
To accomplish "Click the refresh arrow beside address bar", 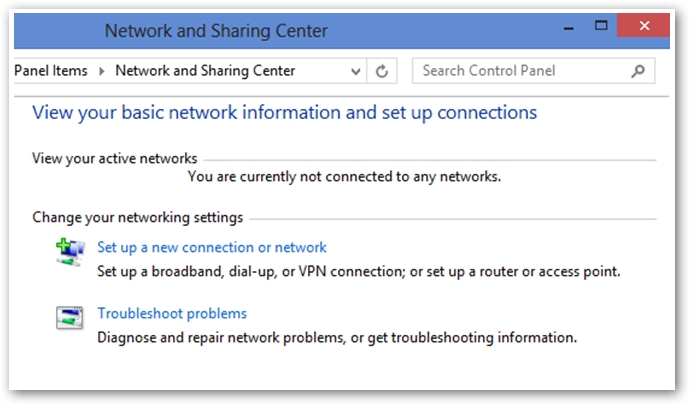I will pos(382,71).
